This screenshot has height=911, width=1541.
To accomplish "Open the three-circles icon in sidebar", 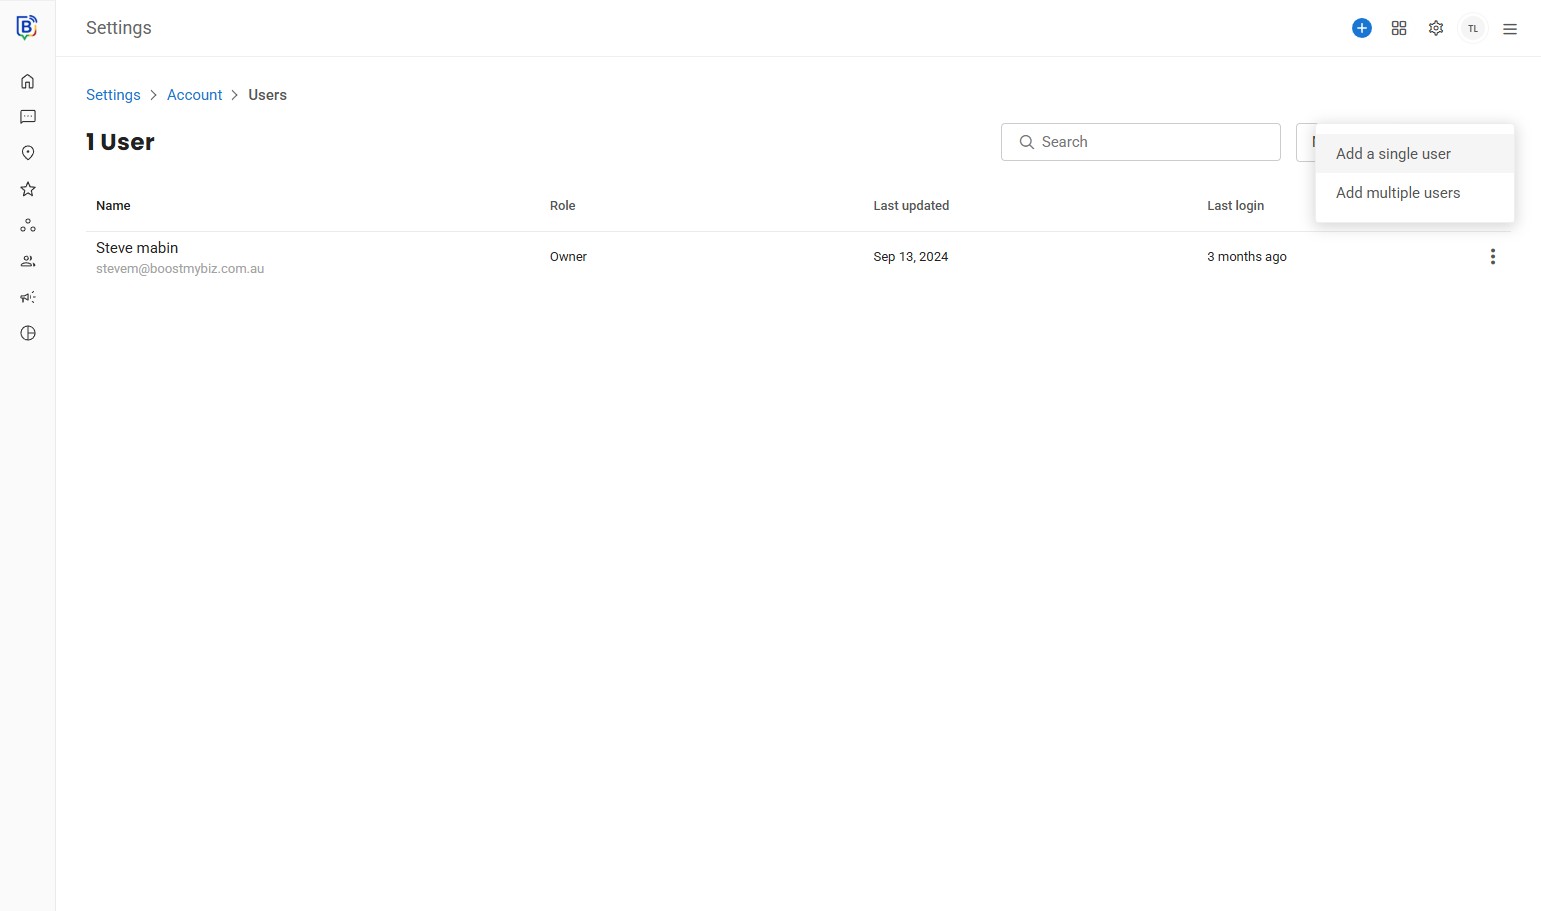I will point(28,226).
